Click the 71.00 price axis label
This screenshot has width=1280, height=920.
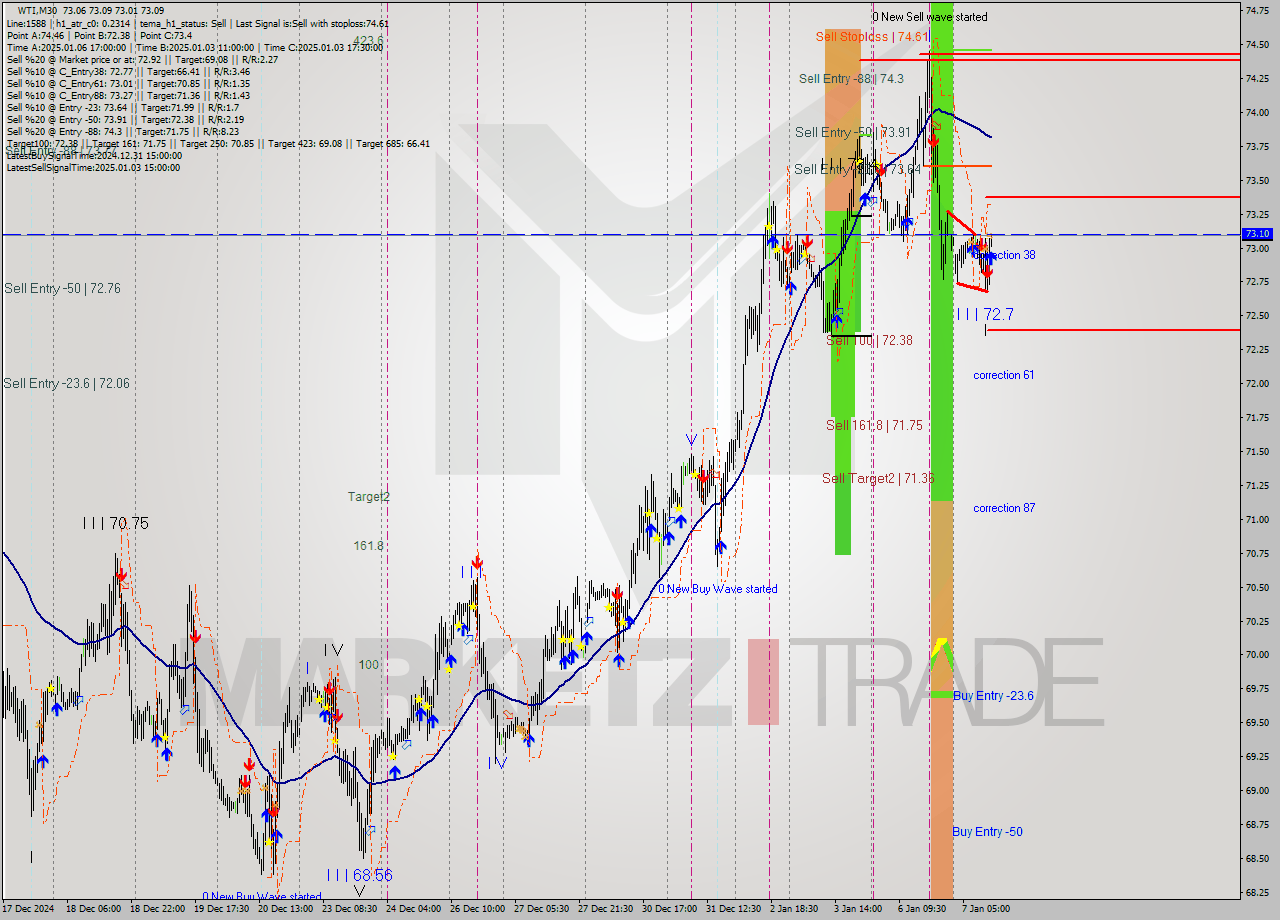point(1257,519)
